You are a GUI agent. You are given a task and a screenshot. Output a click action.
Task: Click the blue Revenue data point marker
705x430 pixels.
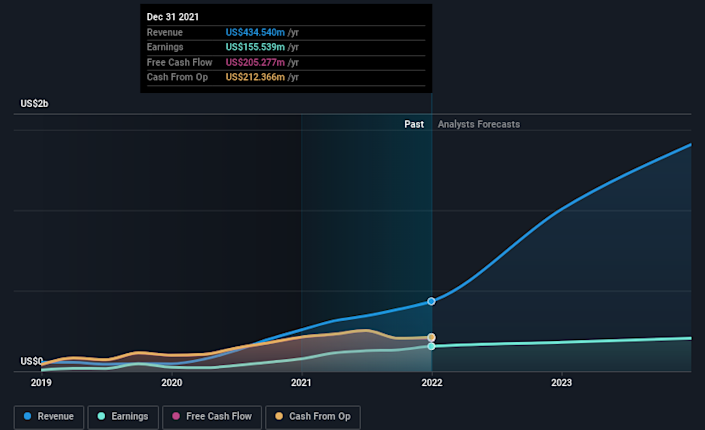432,301
